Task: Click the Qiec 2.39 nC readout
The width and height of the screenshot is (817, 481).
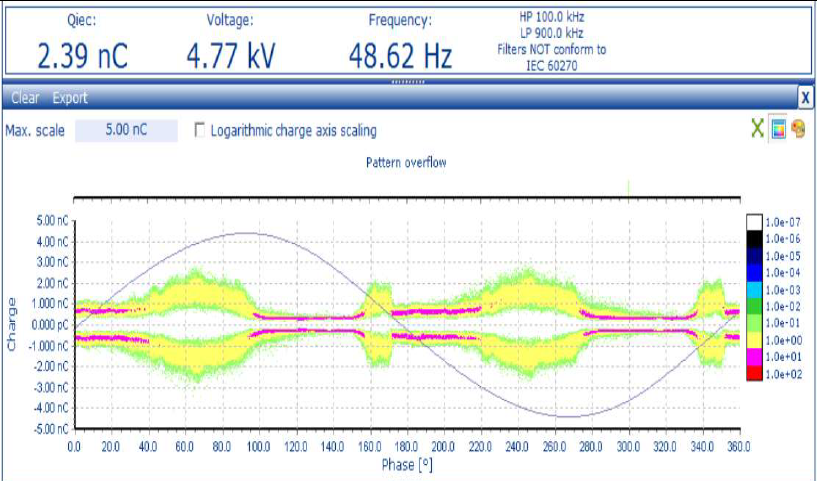Action: point(82,55)
